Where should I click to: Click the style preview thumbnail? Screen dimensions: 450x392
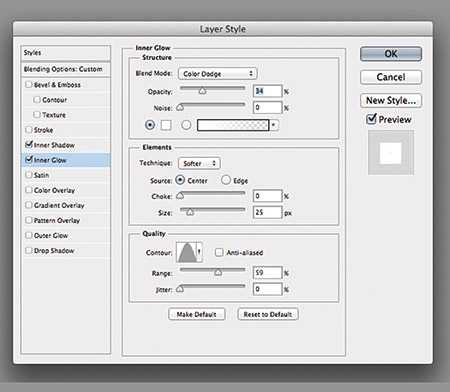391,153
